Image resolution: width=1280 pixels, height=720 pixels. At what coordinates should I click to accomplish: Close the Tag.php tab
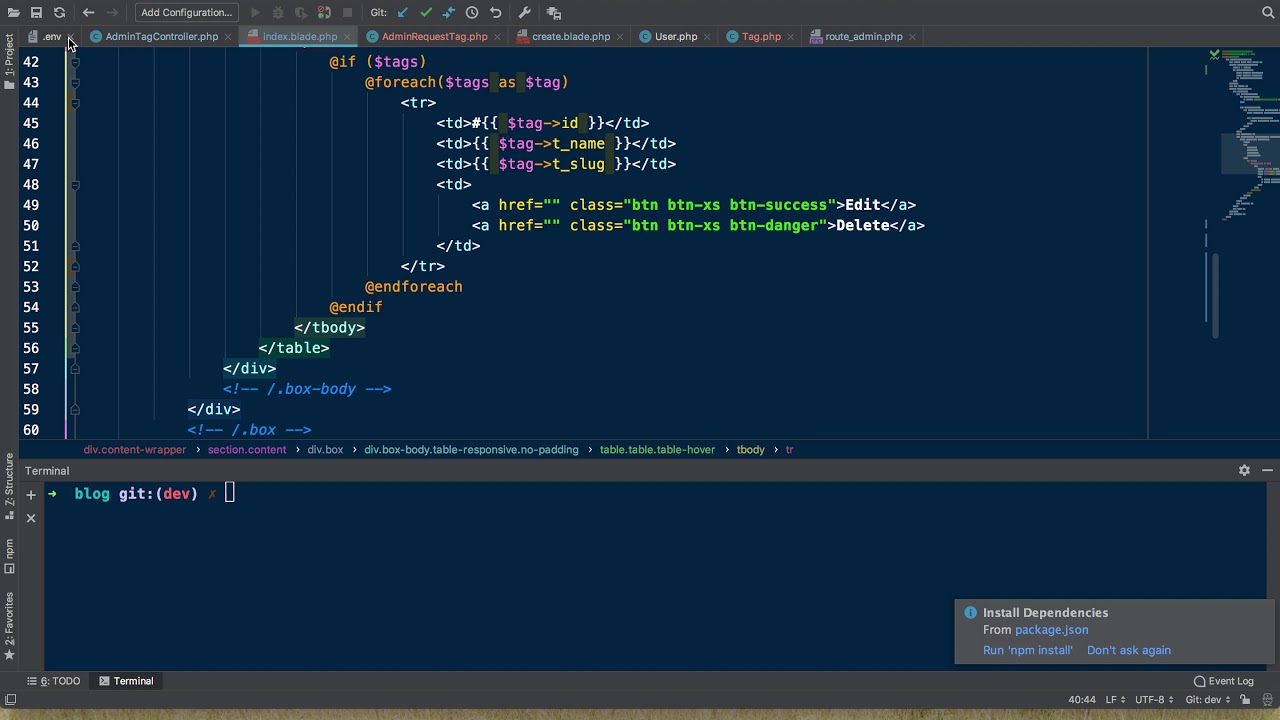coord(791,36)
